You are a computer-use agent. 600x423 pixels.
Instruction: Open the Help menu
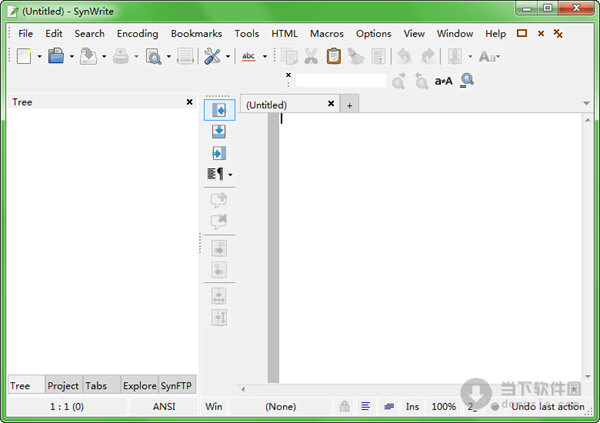[496, 34]
